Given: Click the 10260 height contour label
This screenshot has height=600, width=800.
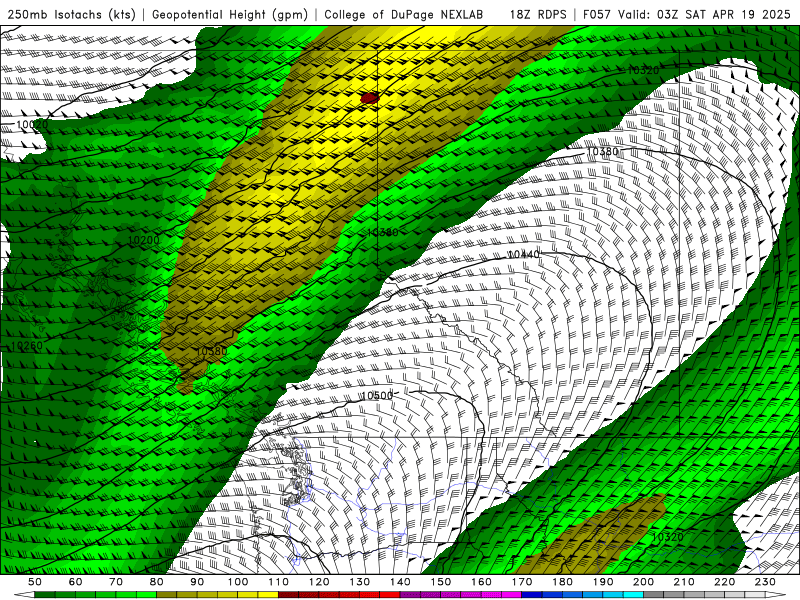Looking at the screenshot, I should (x=27, y=346).
